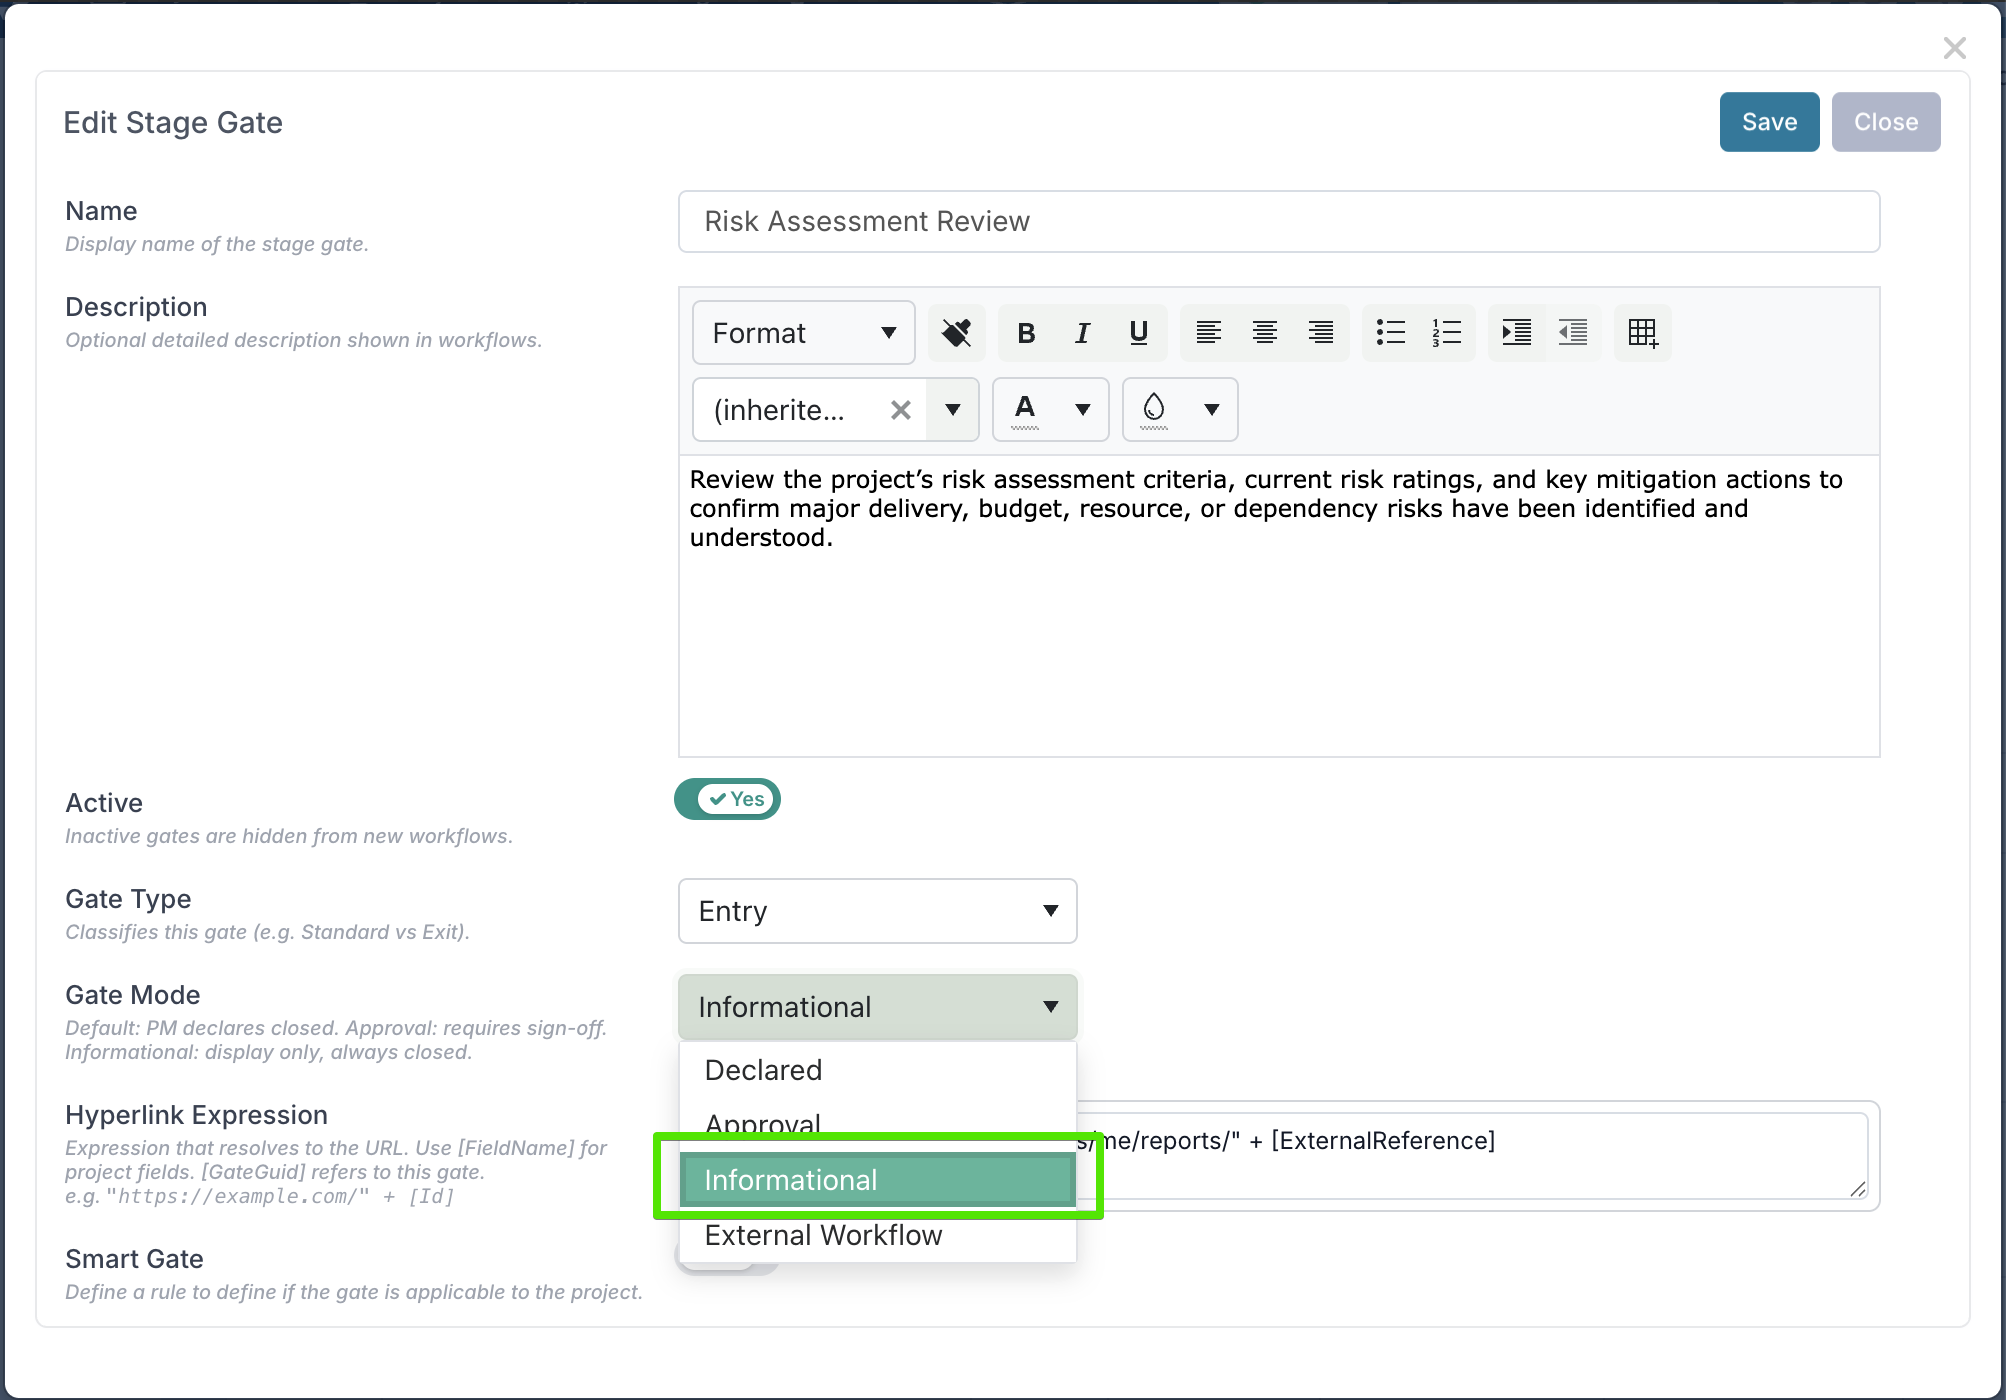
Task: Toggle the Active switch off
Action: [x=727, y=799]
